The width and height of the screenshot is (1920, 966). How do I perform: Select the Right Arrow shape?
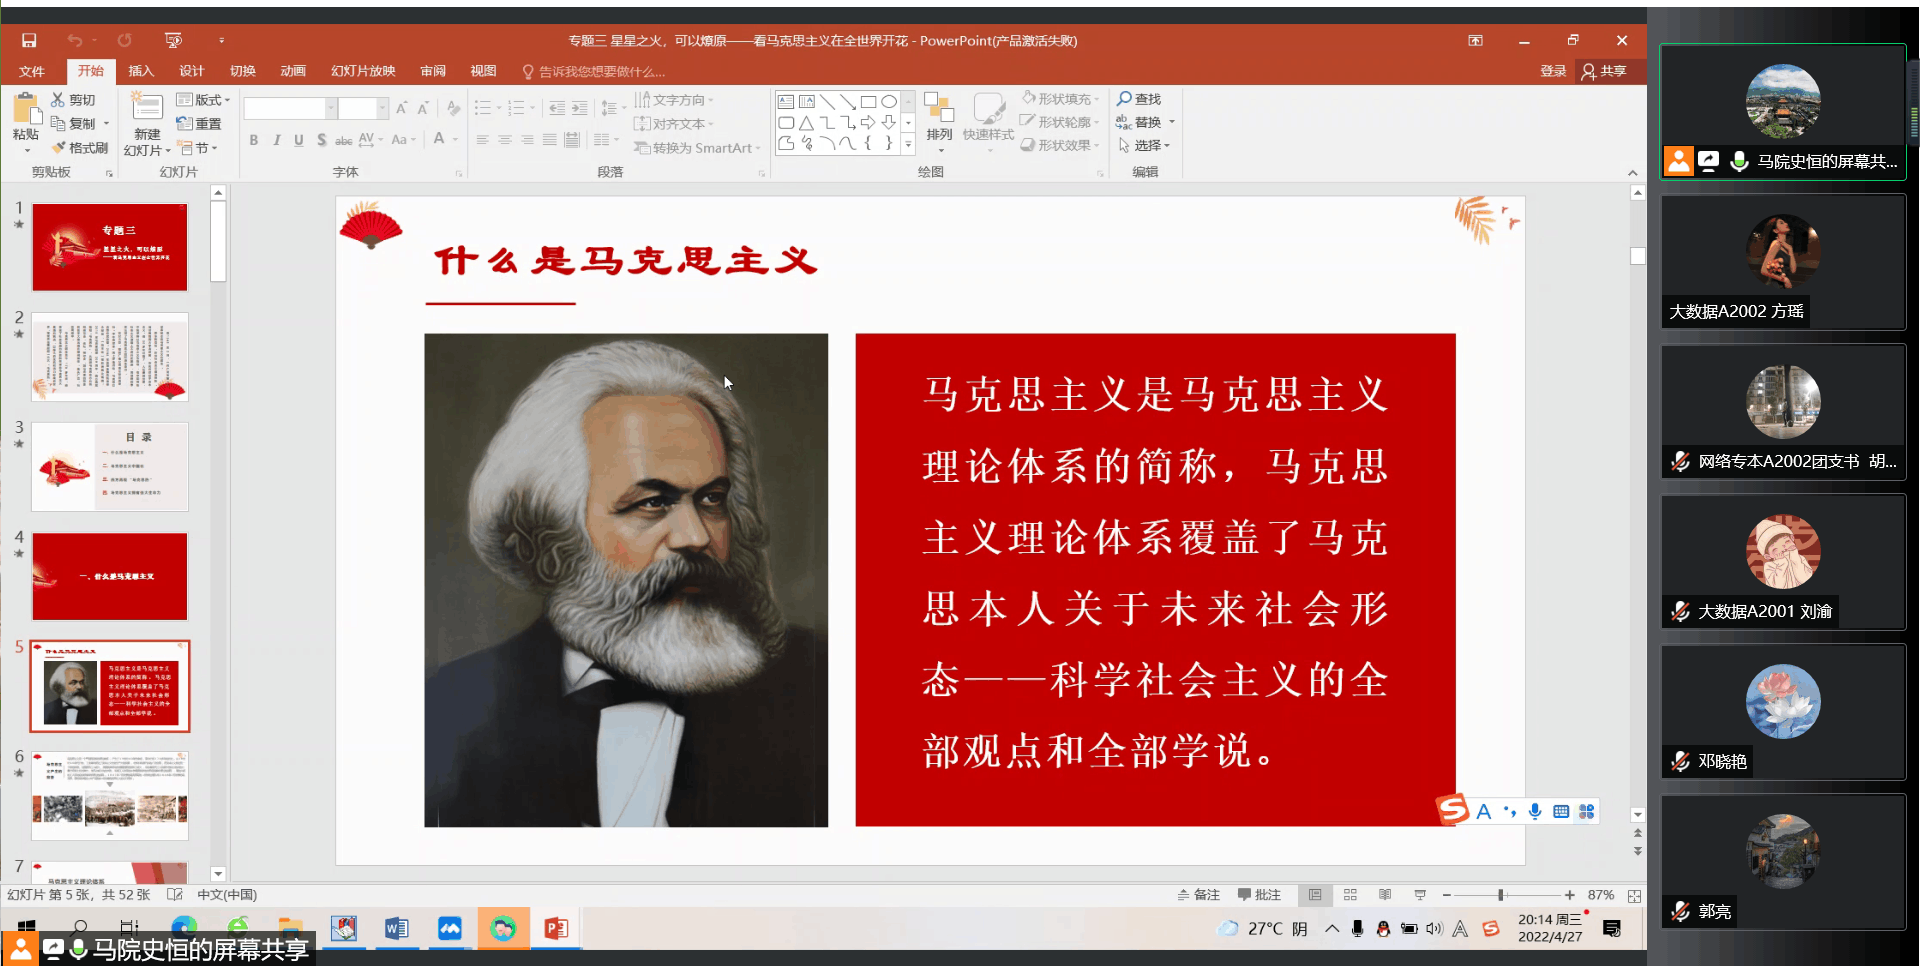868,123
